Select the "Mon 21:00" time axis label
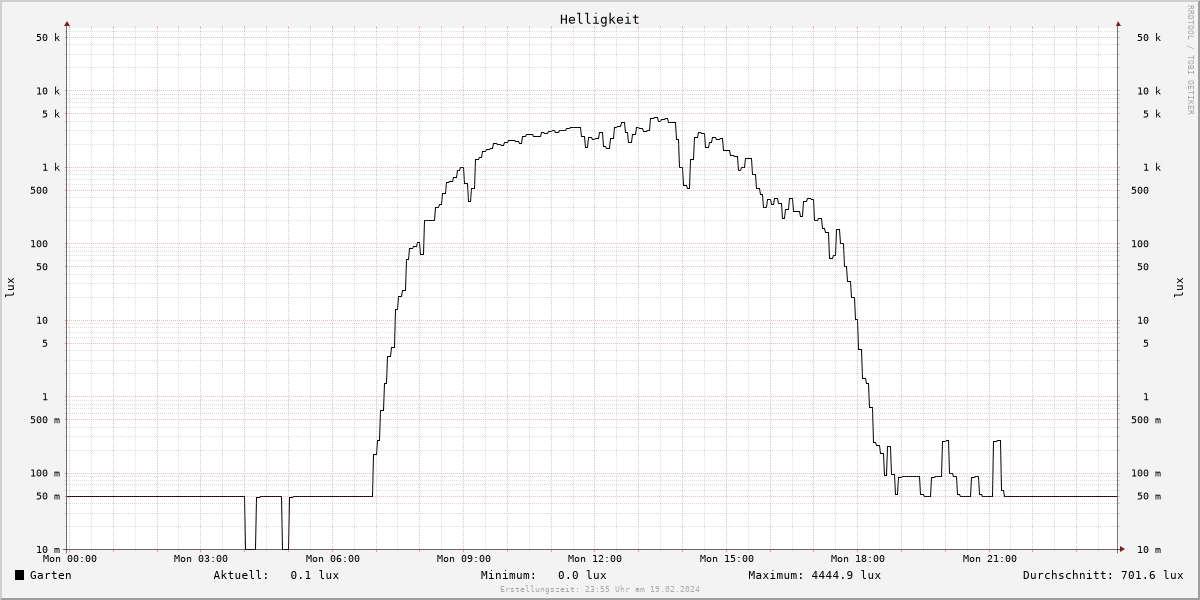 [990, 559]
